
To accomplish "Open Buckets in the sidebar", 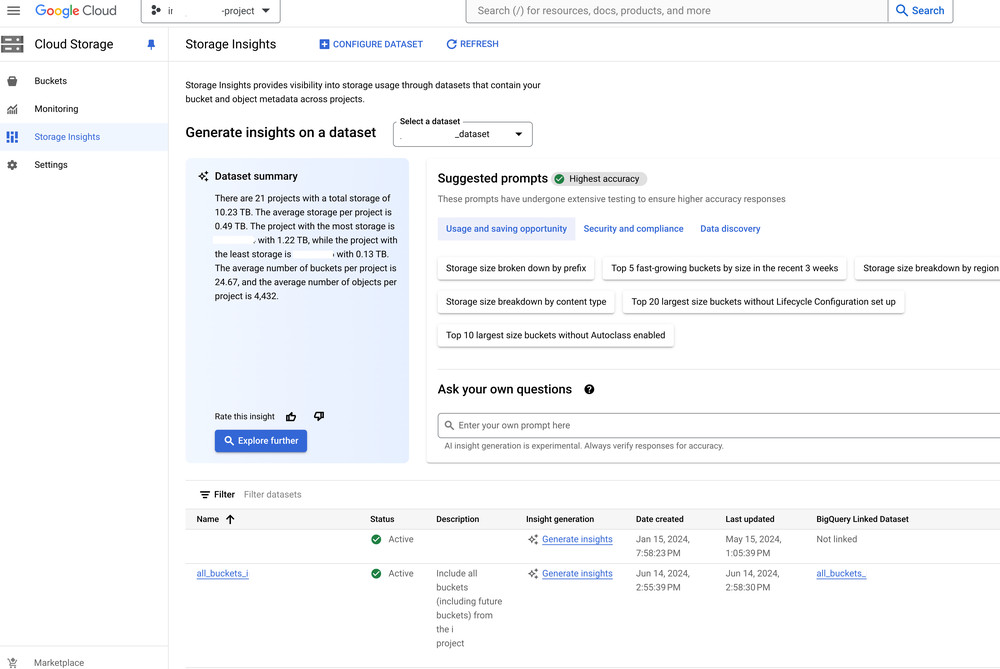I will [x=51, y=81].
